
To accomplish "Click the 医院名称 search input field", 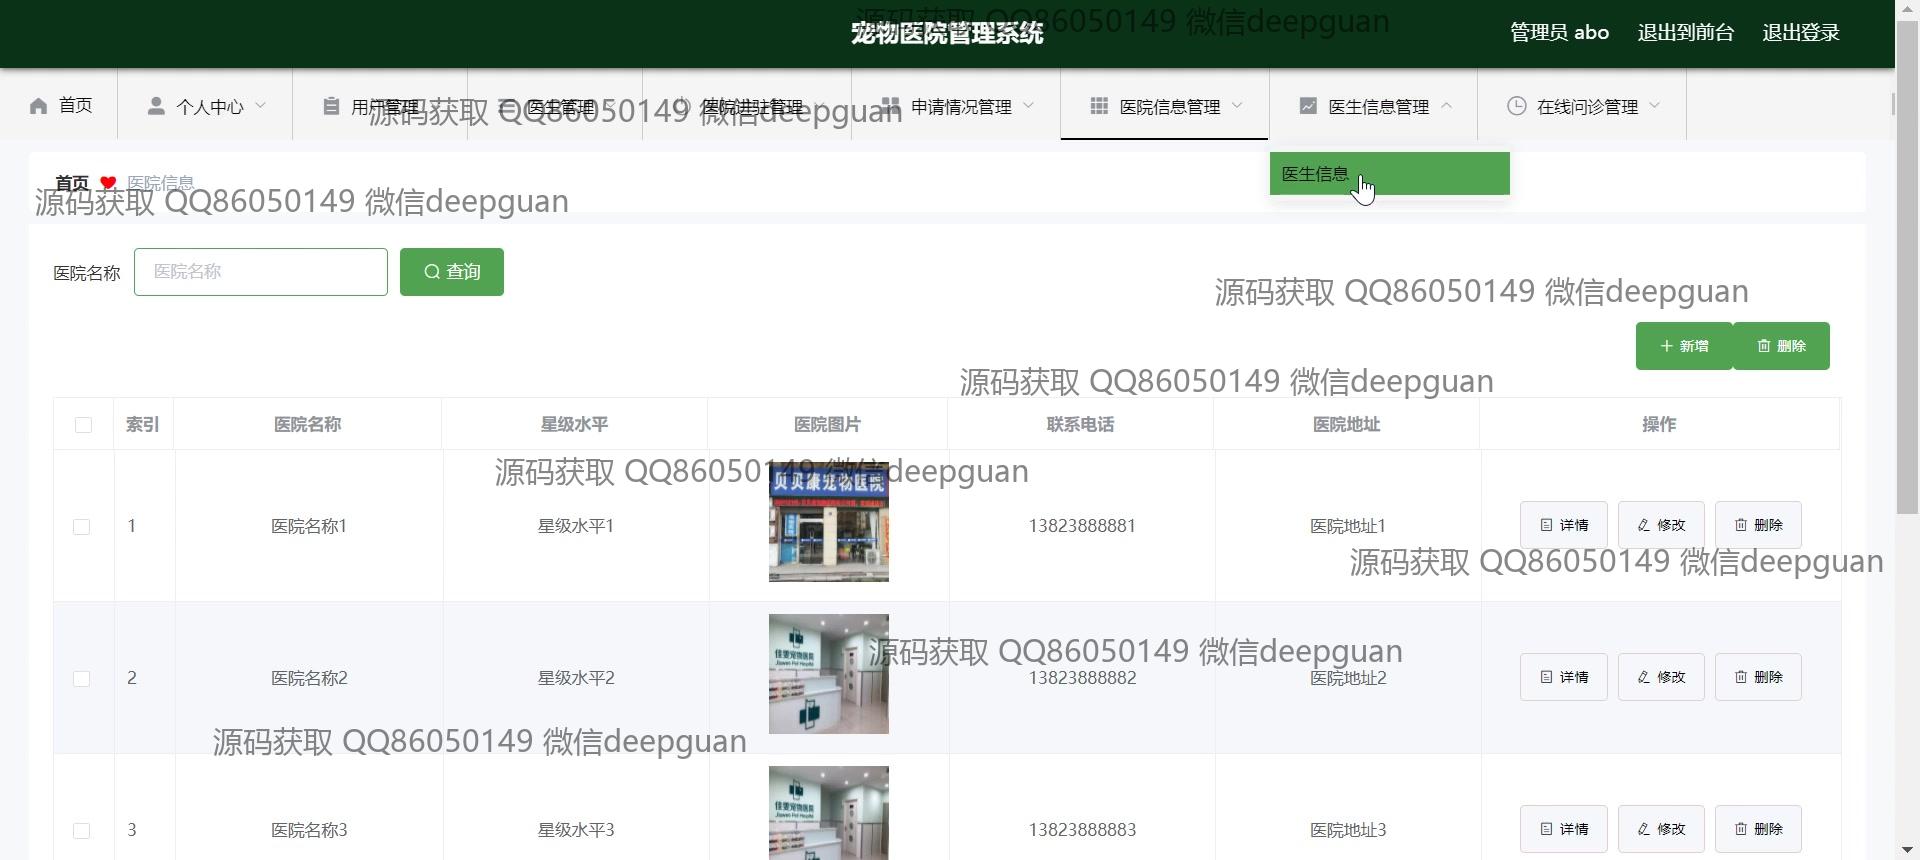I will [x=261, y=272].
